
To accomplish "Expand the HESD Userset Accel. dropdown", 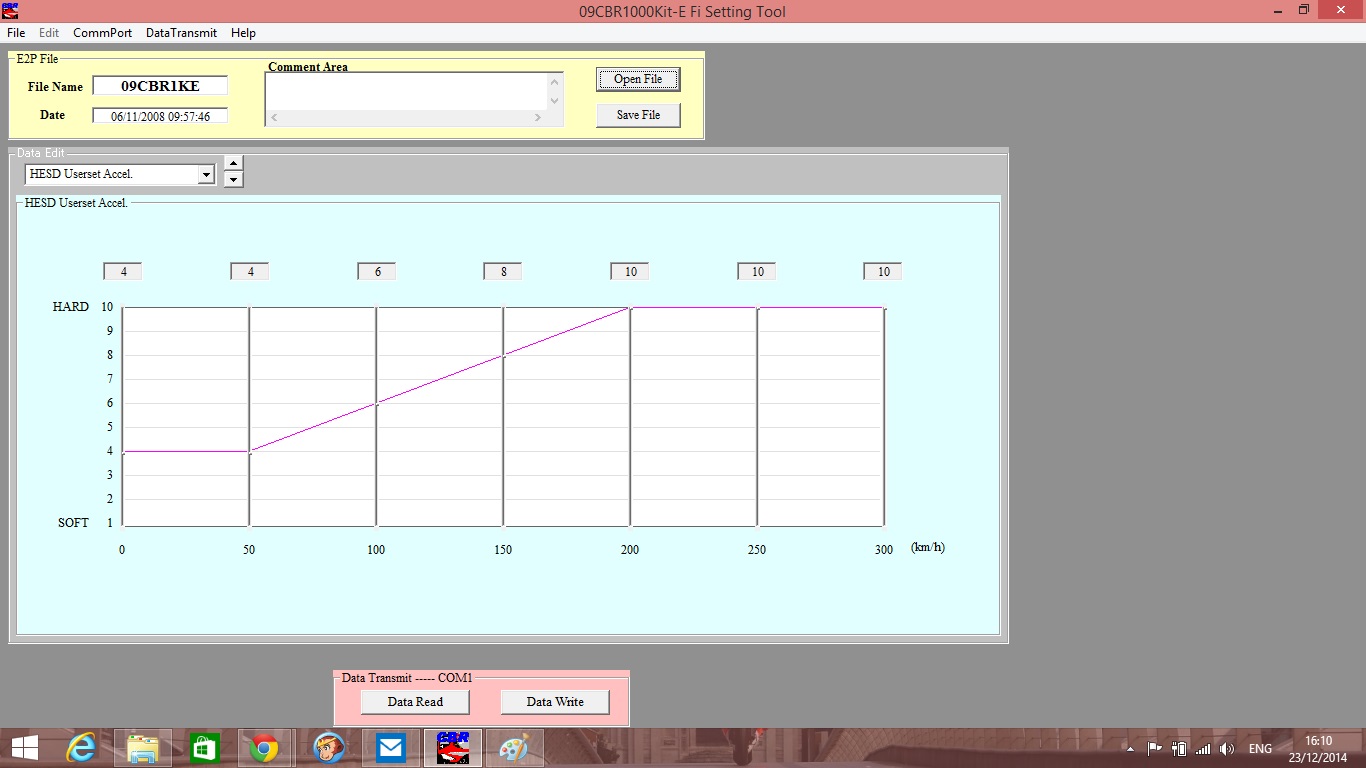I will (x=206, y=174).
